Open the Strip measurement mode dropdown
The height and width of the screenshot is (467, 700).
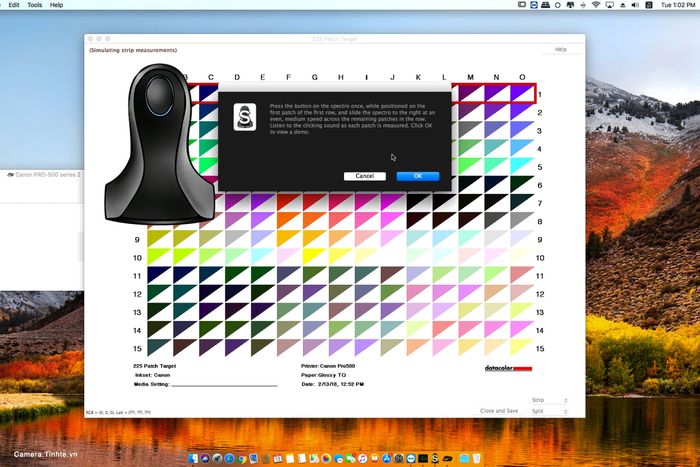coord(549,400)
